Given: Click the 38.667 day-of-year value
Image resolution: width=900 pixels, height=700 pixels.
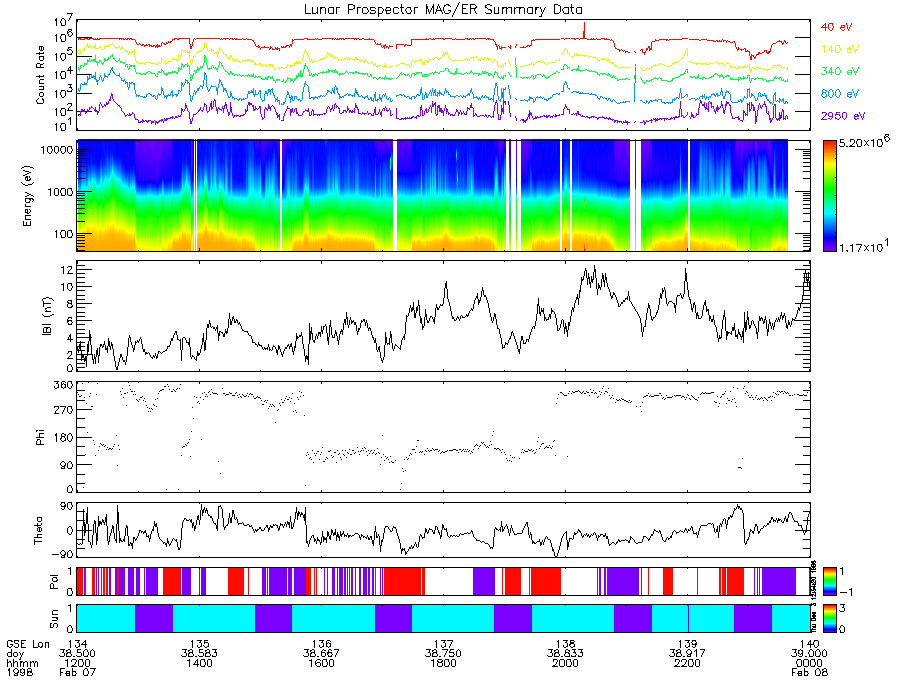Looking at the screenshot, I should tap(321, 654).
